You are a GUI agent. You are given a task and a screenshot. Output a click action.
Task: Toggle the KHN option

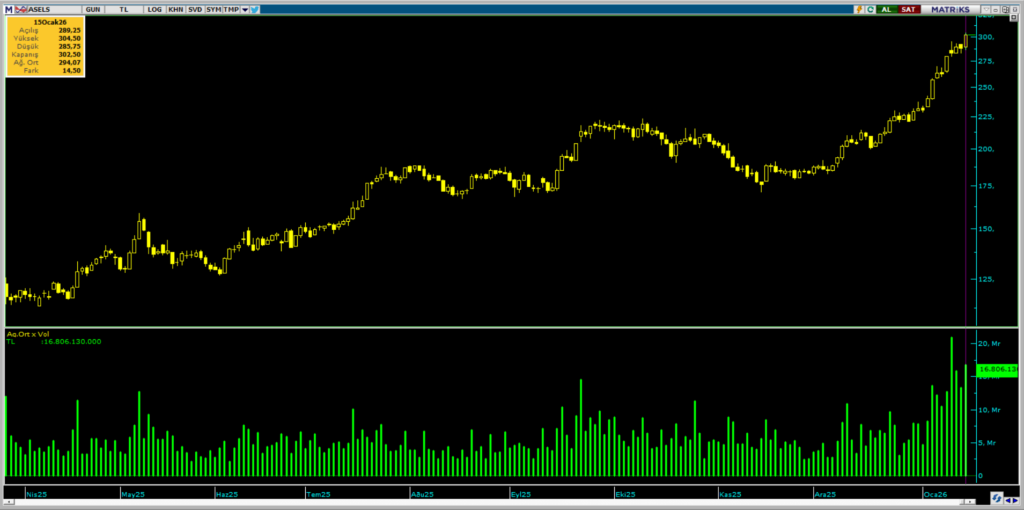click(x=176, y=10)
